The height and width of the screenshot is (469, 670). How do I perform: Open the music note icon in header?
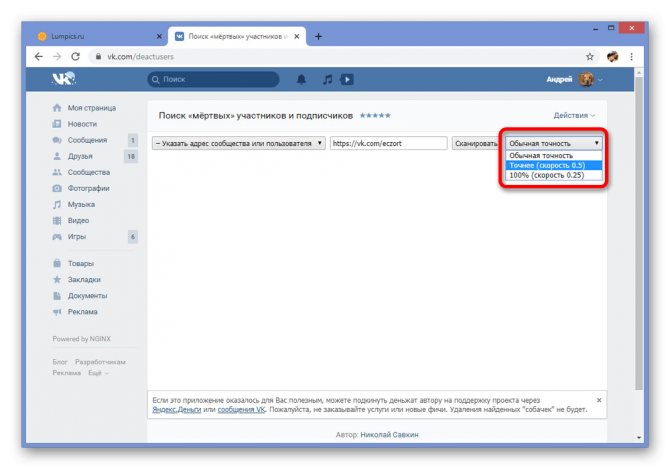coord(327,79)
